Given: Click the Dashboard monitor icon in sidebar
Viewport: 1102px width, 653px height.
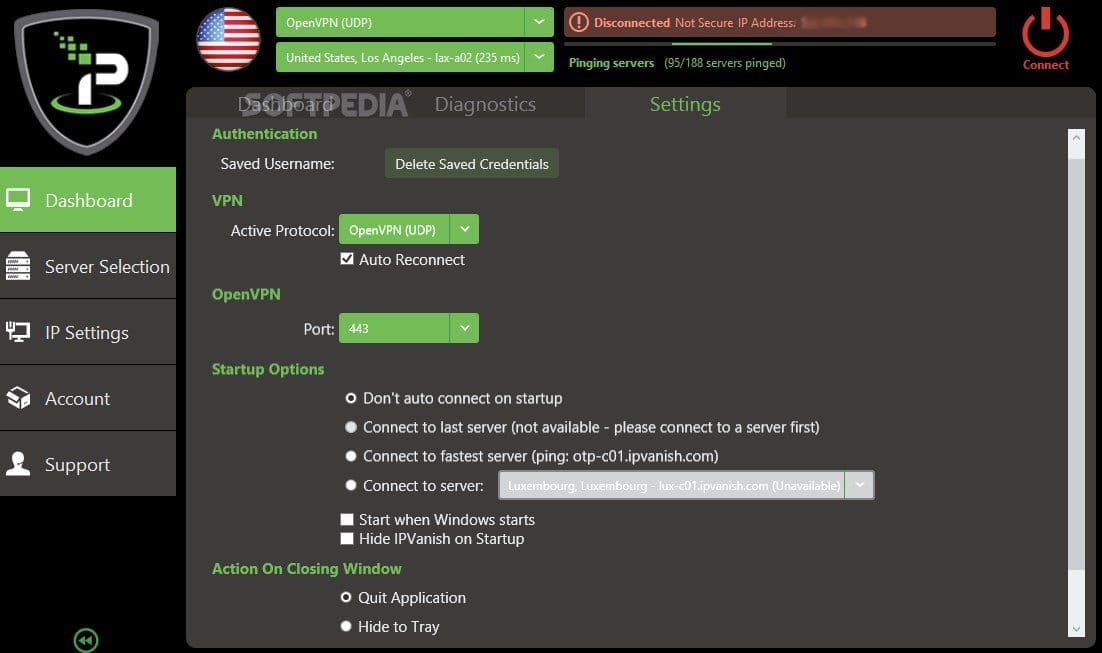Looking at the screenshot, I should [19, 200].
